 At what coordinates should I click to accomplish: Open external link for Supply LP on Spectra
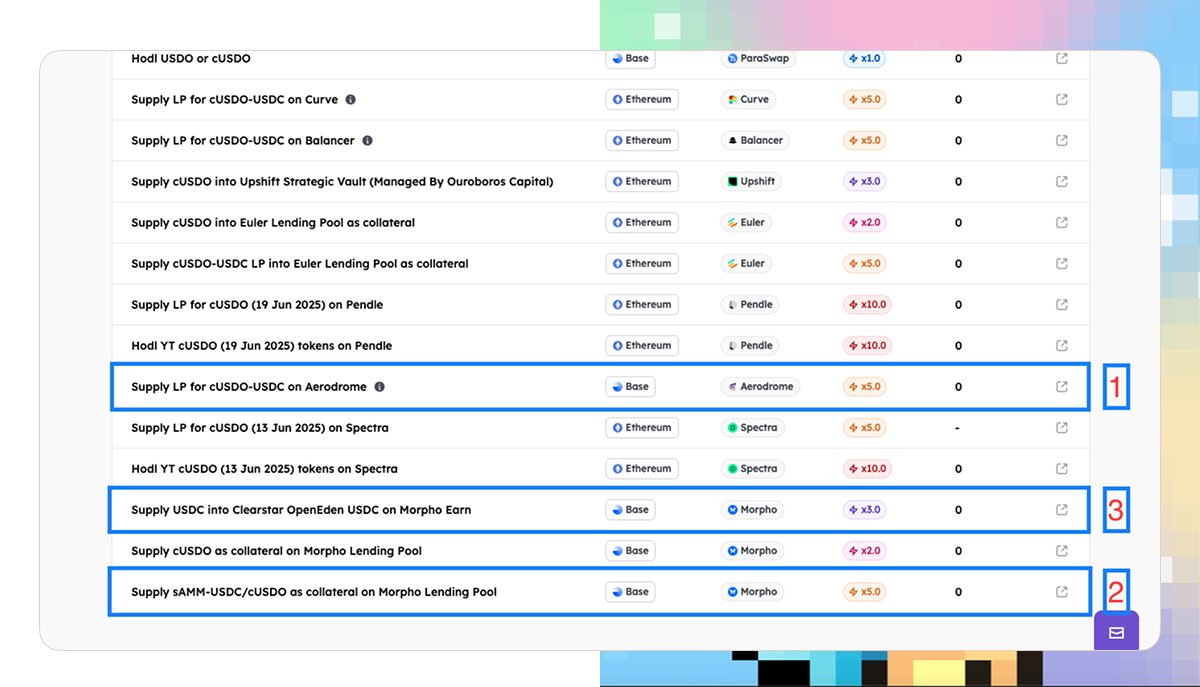(x=1062, y=427)
